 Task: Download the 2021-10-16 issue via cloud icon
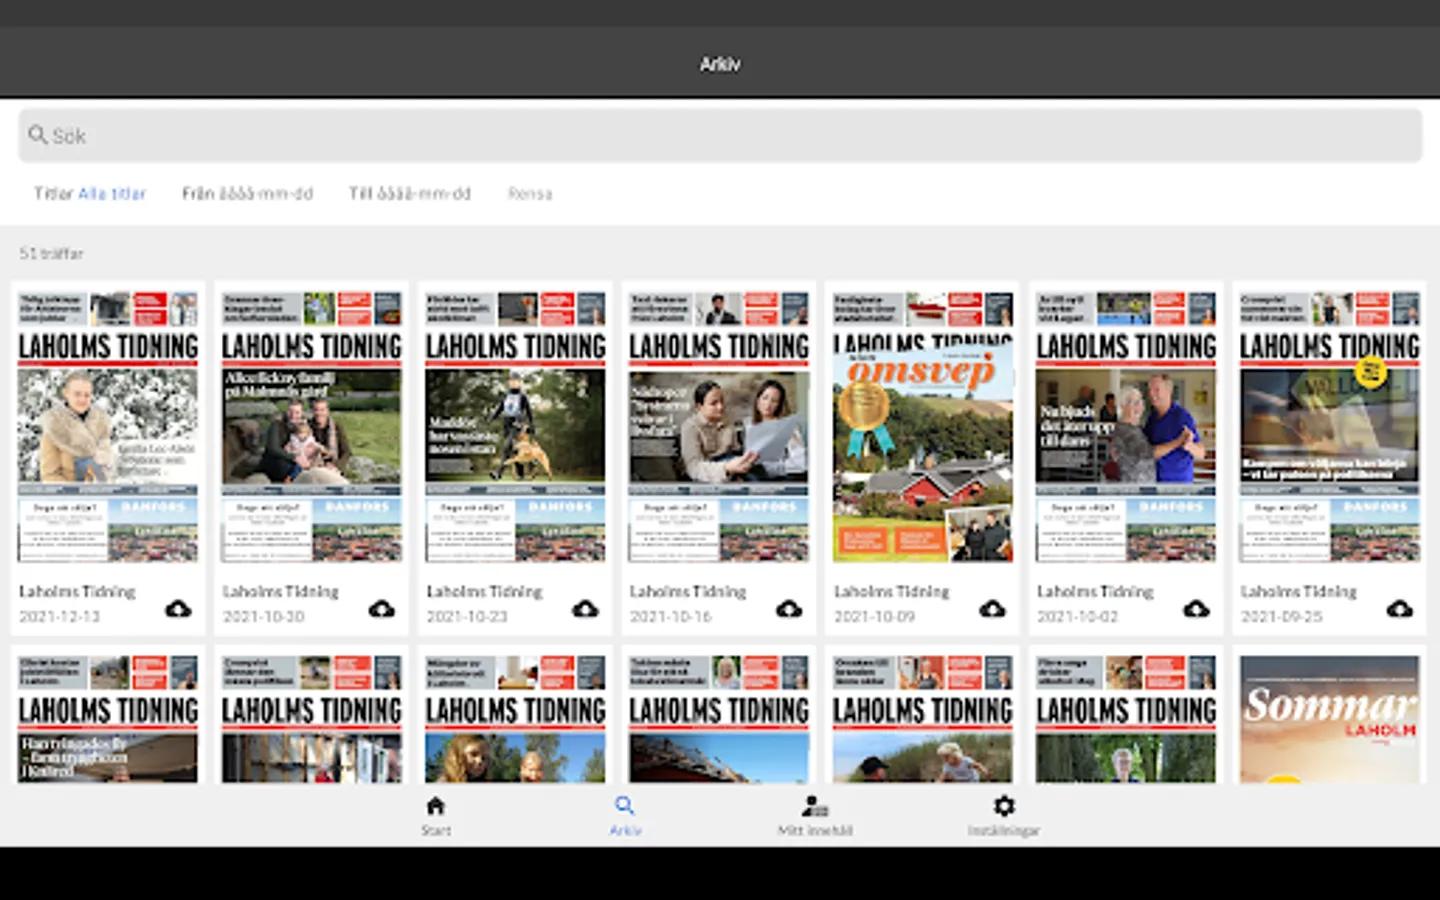pos(789,609)
